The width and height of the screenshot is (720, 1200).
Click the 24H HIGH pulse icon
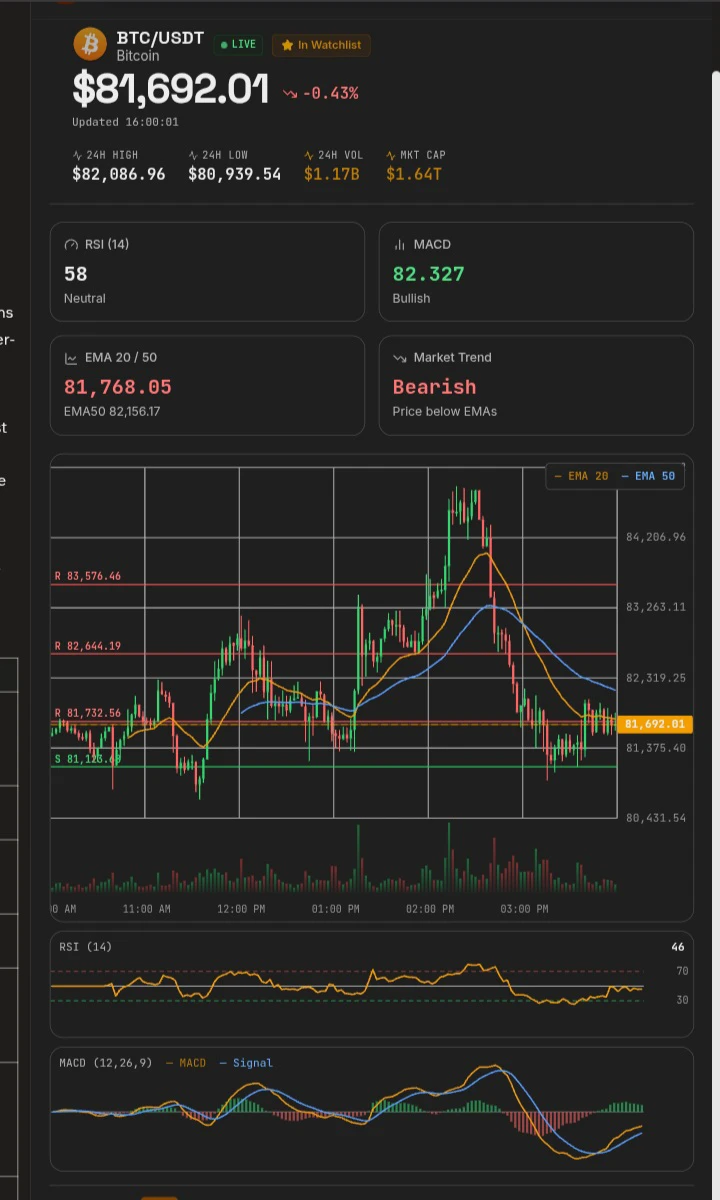77,156
